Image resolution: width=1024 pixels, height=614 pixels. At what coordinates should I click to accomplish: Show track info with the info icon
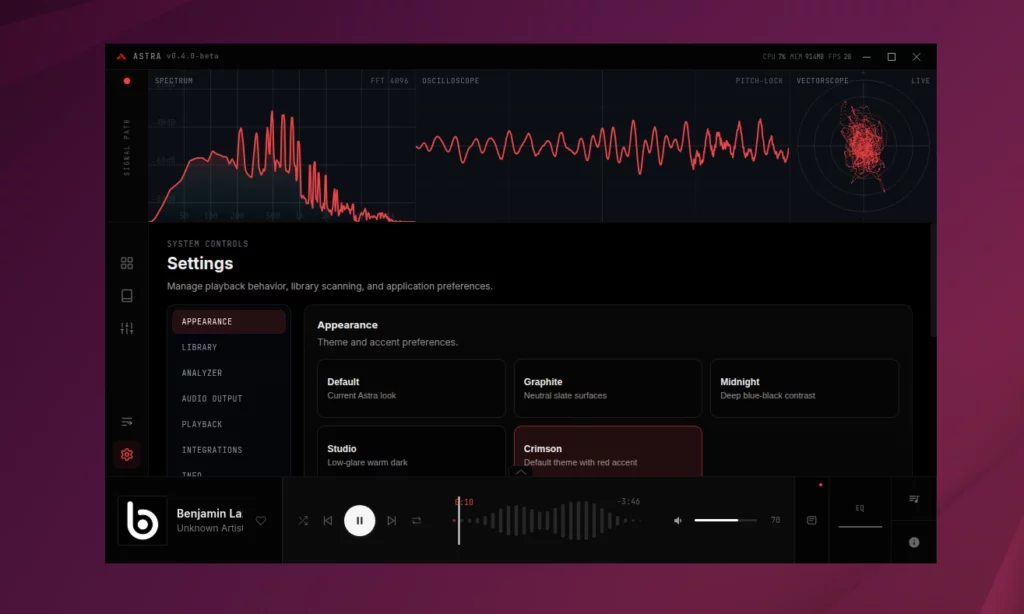(913, 542)
